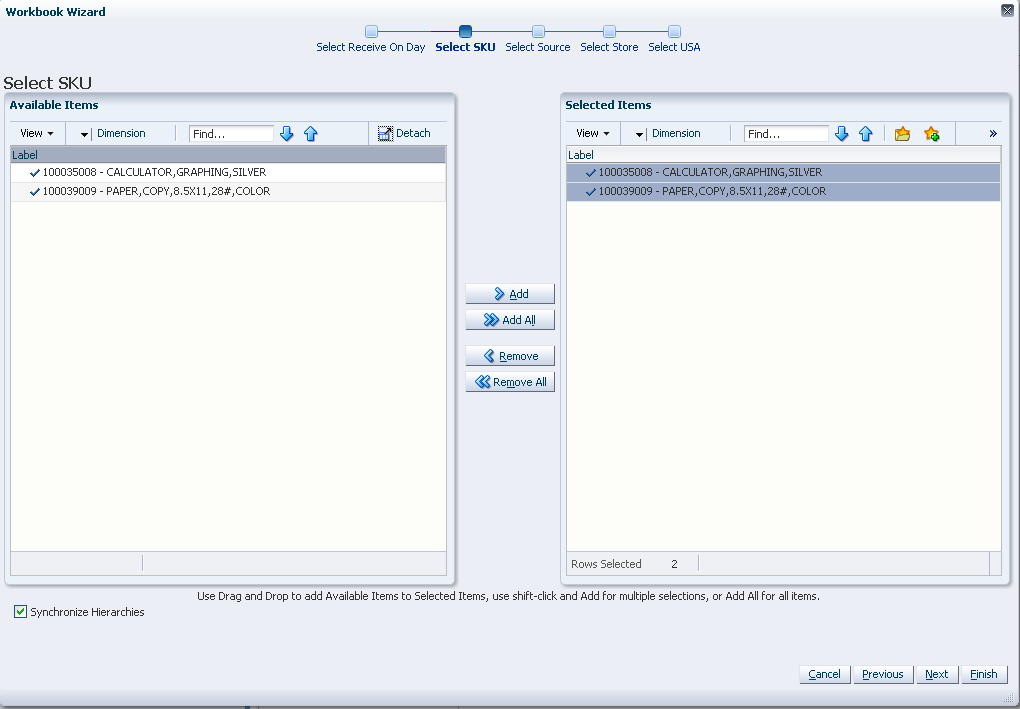
Task: Click the Finish button
Action: 984,674
